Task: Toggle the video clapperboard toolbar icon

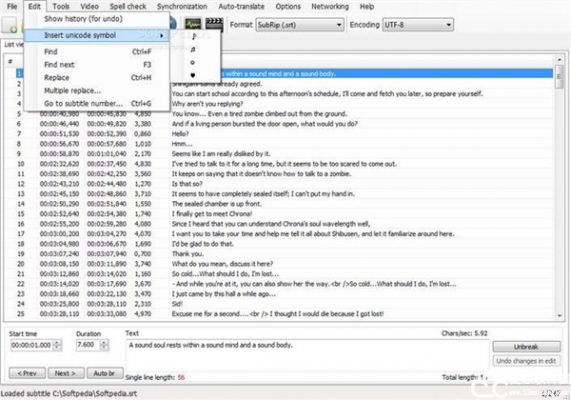Action: point(214,24)
